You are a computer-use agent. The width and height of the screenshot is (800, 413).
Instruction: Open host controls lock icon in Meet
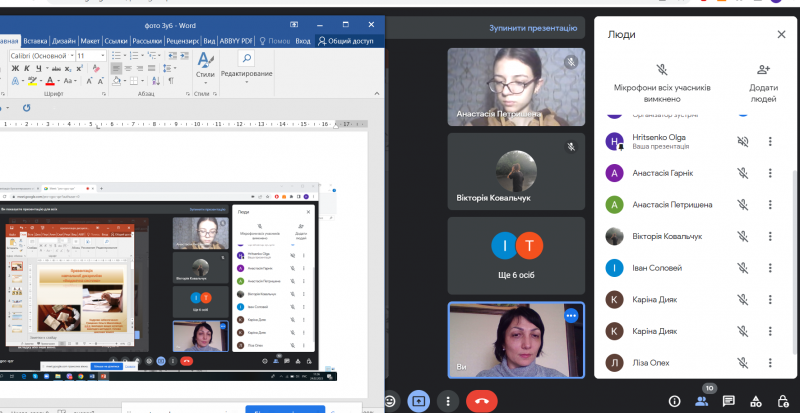783,401
